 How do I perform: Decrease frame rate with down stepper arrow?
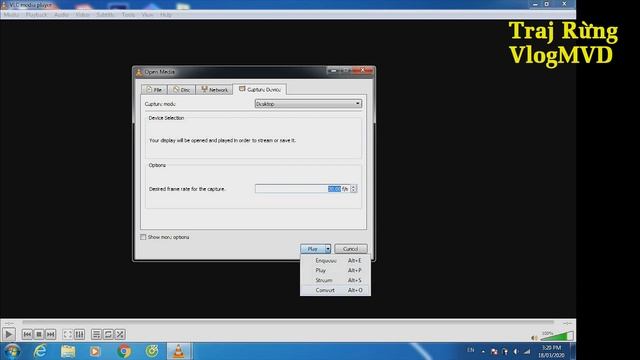(354, 191)
